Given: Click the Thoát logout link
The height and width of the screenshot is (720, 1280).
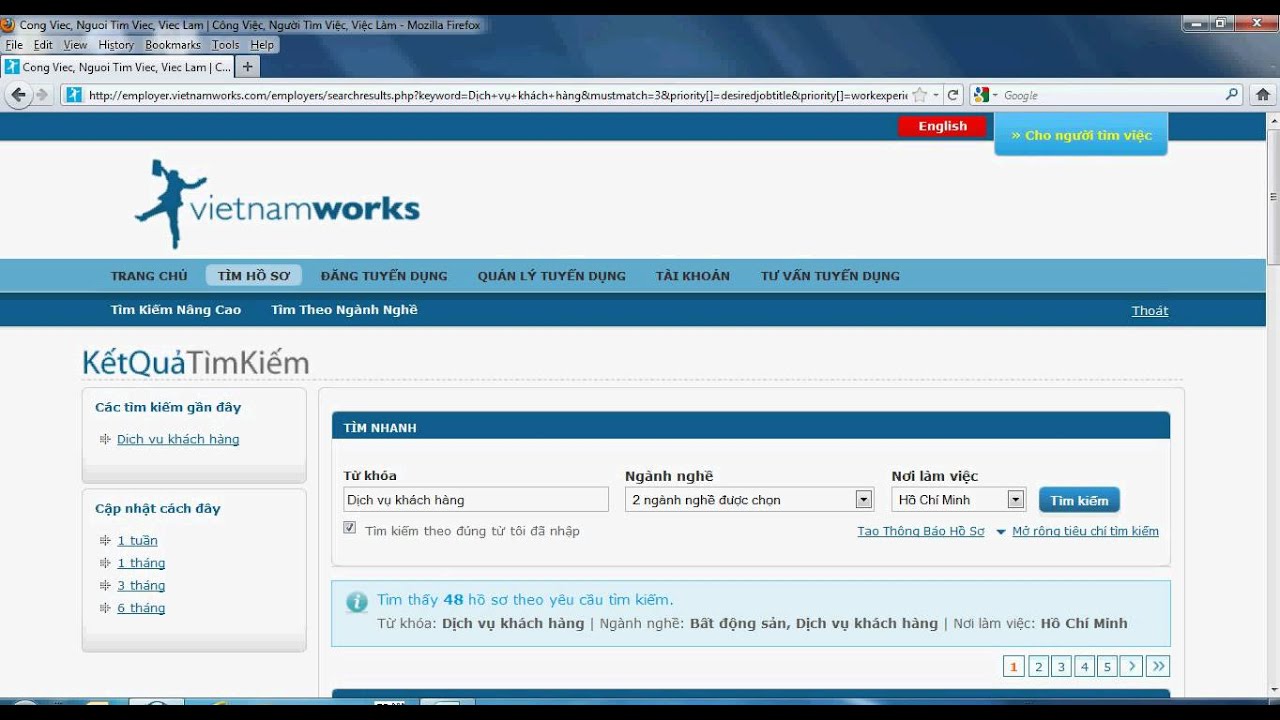Looking at the screenshot, I should pyautogui.click(x=1150, y=311).
